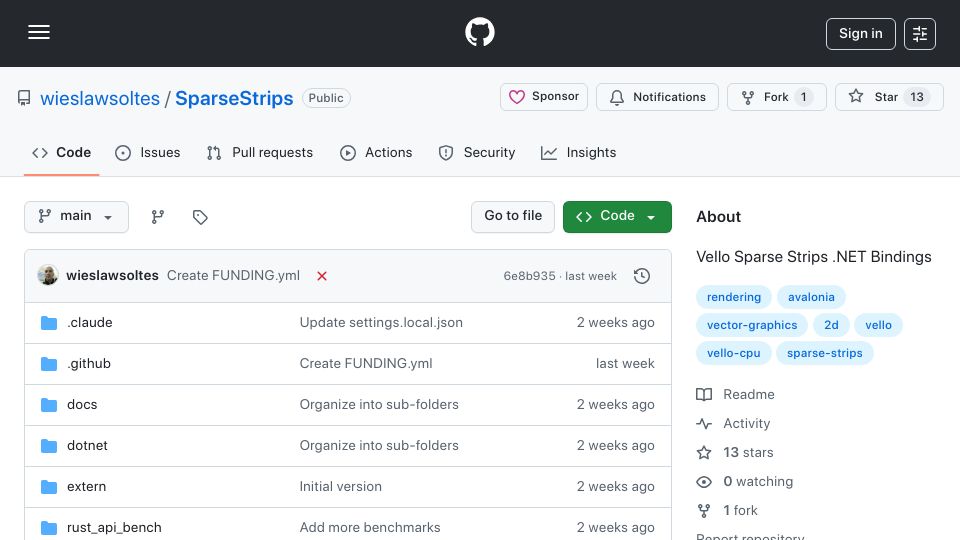Open the rust_api_bench folder

click(114, 528)
